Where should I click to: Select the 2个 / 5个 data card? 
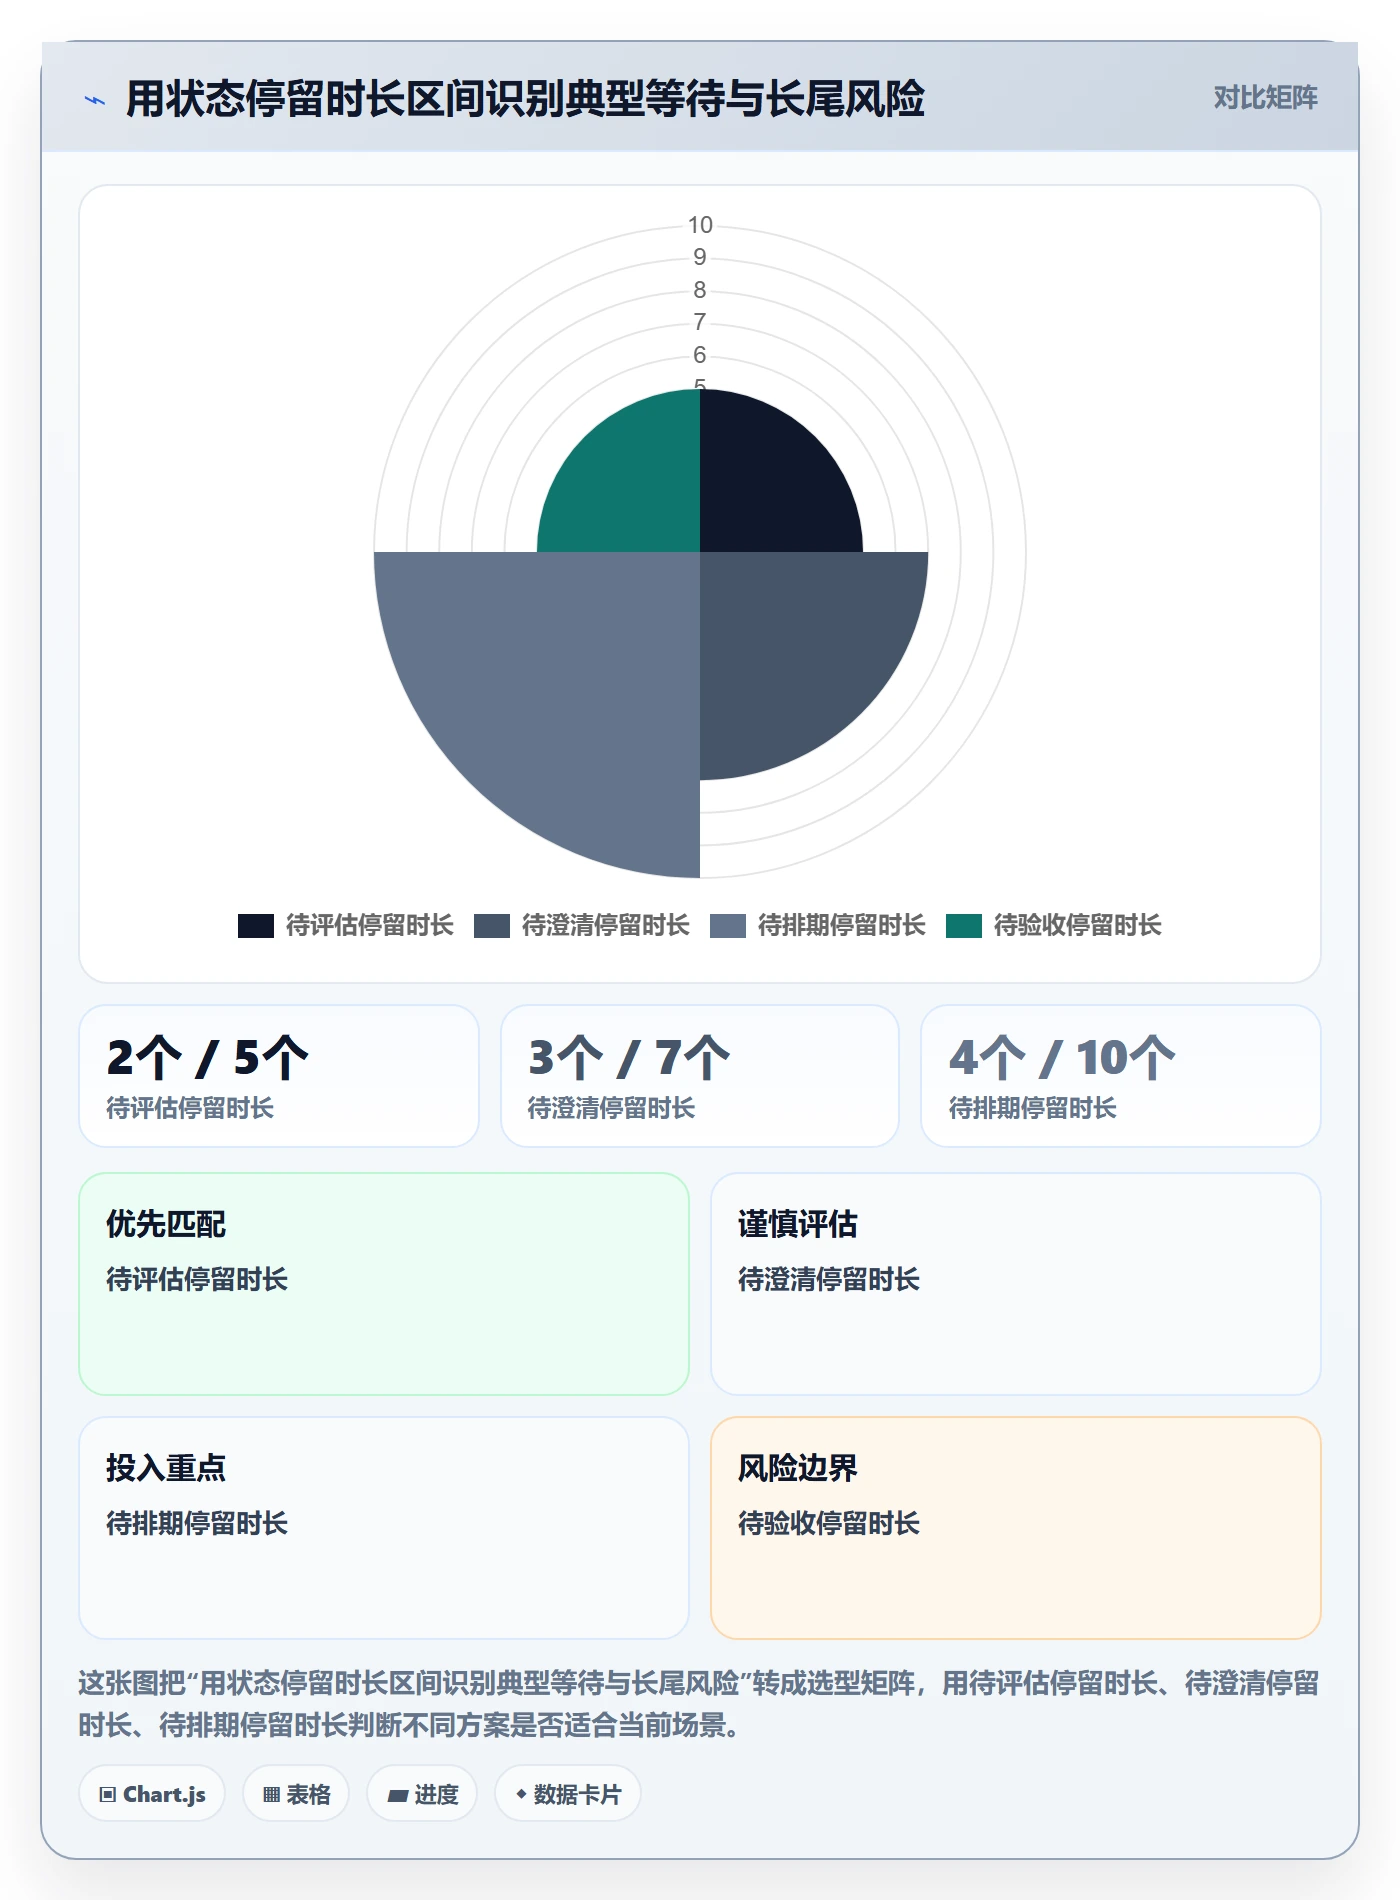pos(279,1076)
